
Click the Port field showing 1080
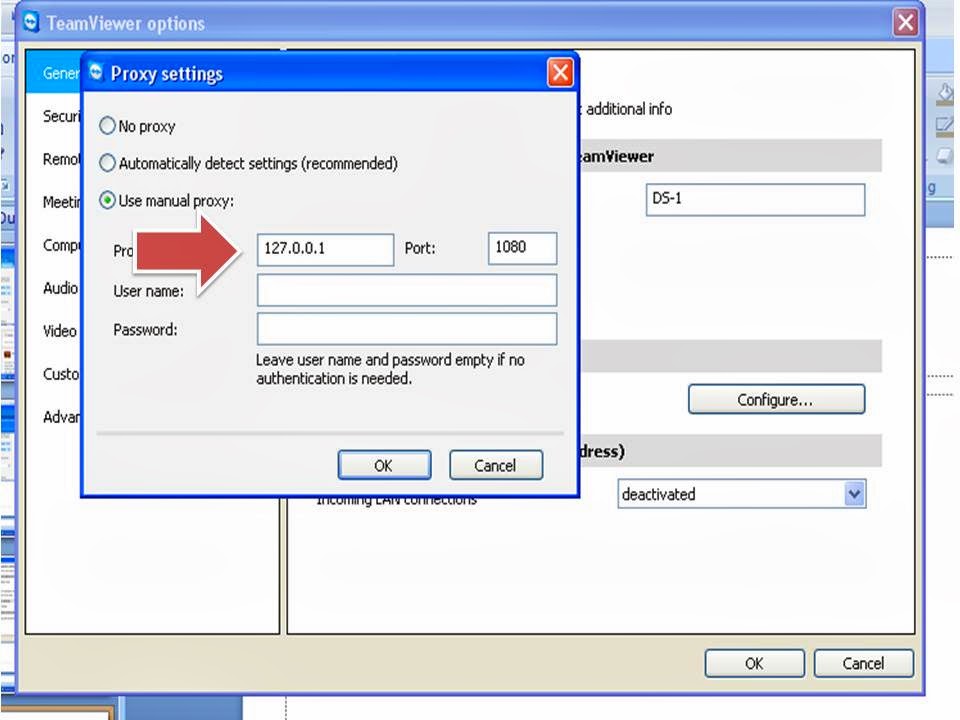pyautogui.click(x=522, y=248)
